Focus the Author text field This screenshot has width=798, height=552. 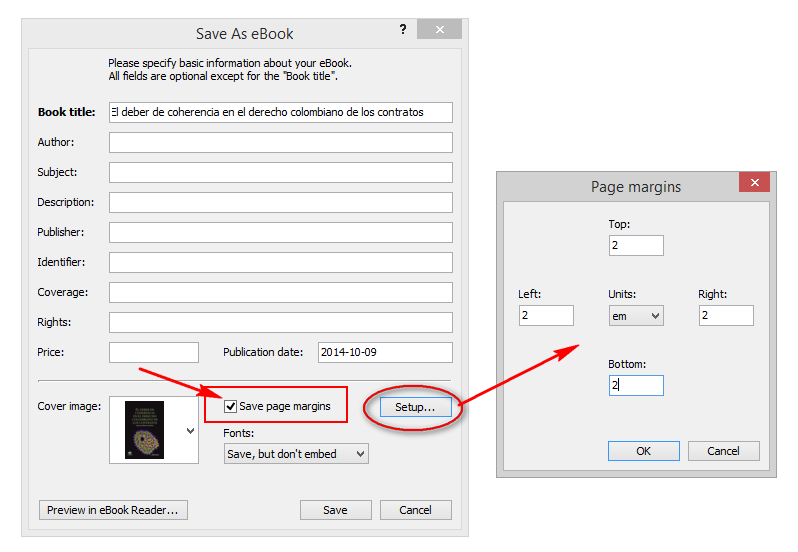point(280,142)
